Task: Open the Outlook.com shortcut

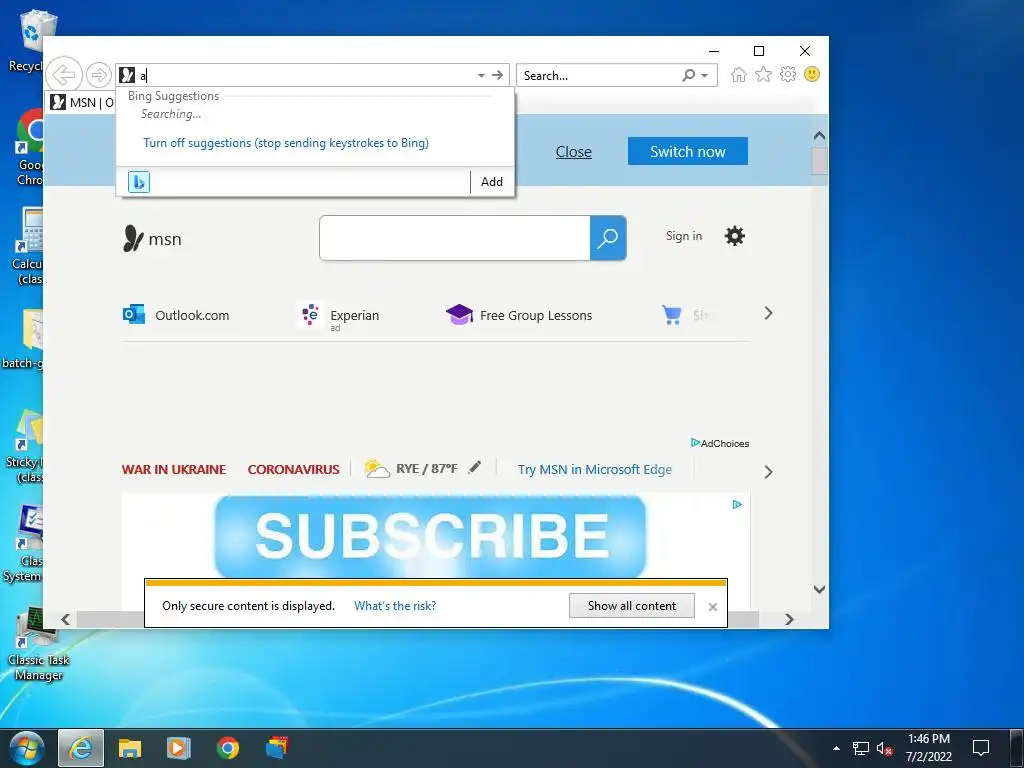Action: [x=176, y=315]
